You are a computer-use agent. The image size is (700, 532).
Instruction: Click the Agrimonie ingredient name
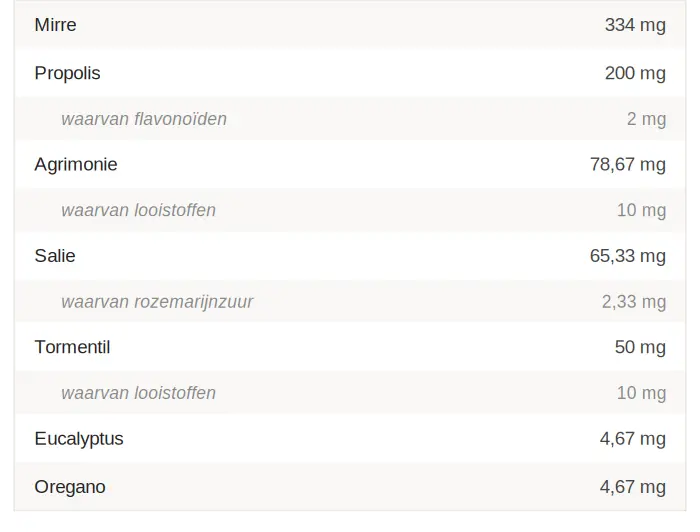76,164
